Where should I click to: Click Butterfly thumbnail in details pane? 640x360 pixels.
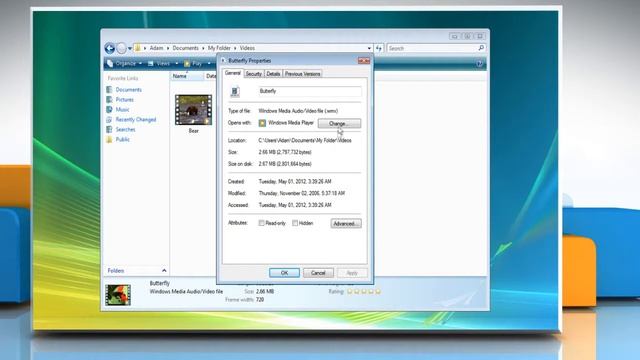pyautogui.click(x=118, y=295)
